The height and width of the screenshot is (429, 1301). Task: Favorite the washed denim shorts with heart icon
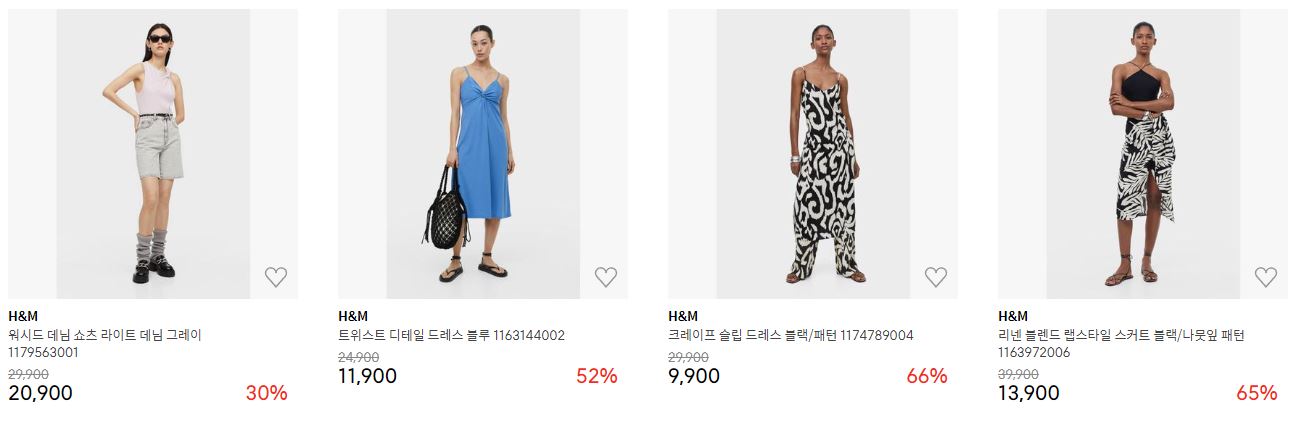click(x=276, y=277)
